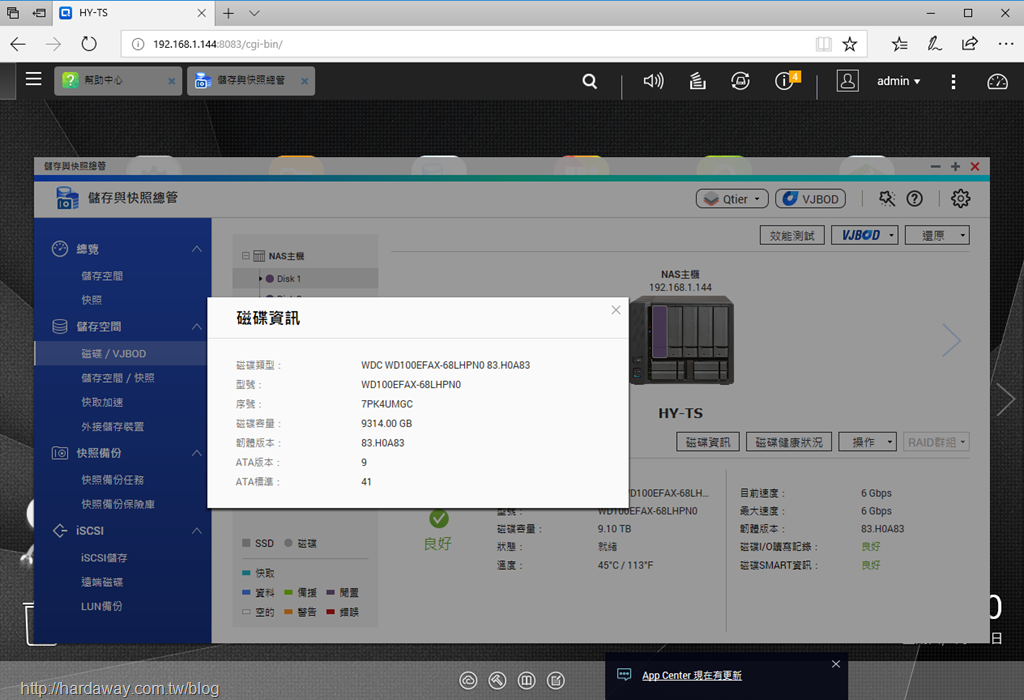
Task: Open the admin account dropdown
Action: (899, 81)
